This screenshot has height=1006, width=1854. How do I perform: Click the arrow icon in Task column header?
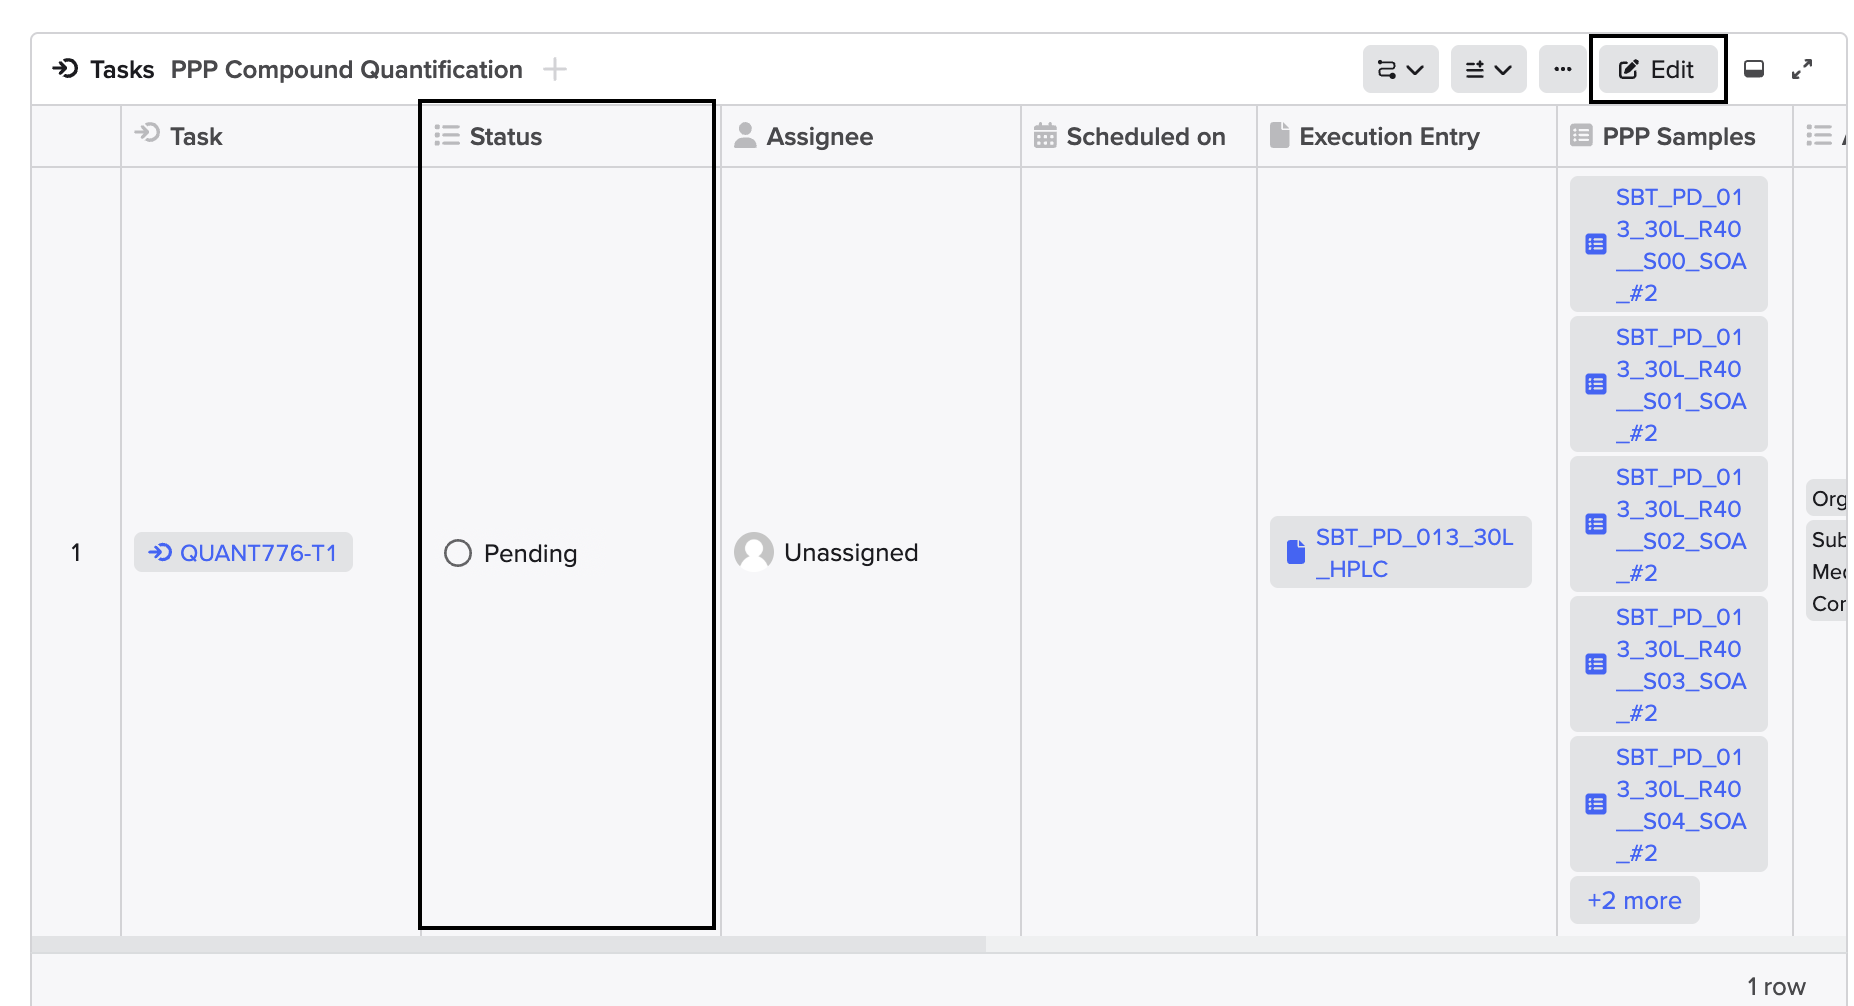(147, 133)
